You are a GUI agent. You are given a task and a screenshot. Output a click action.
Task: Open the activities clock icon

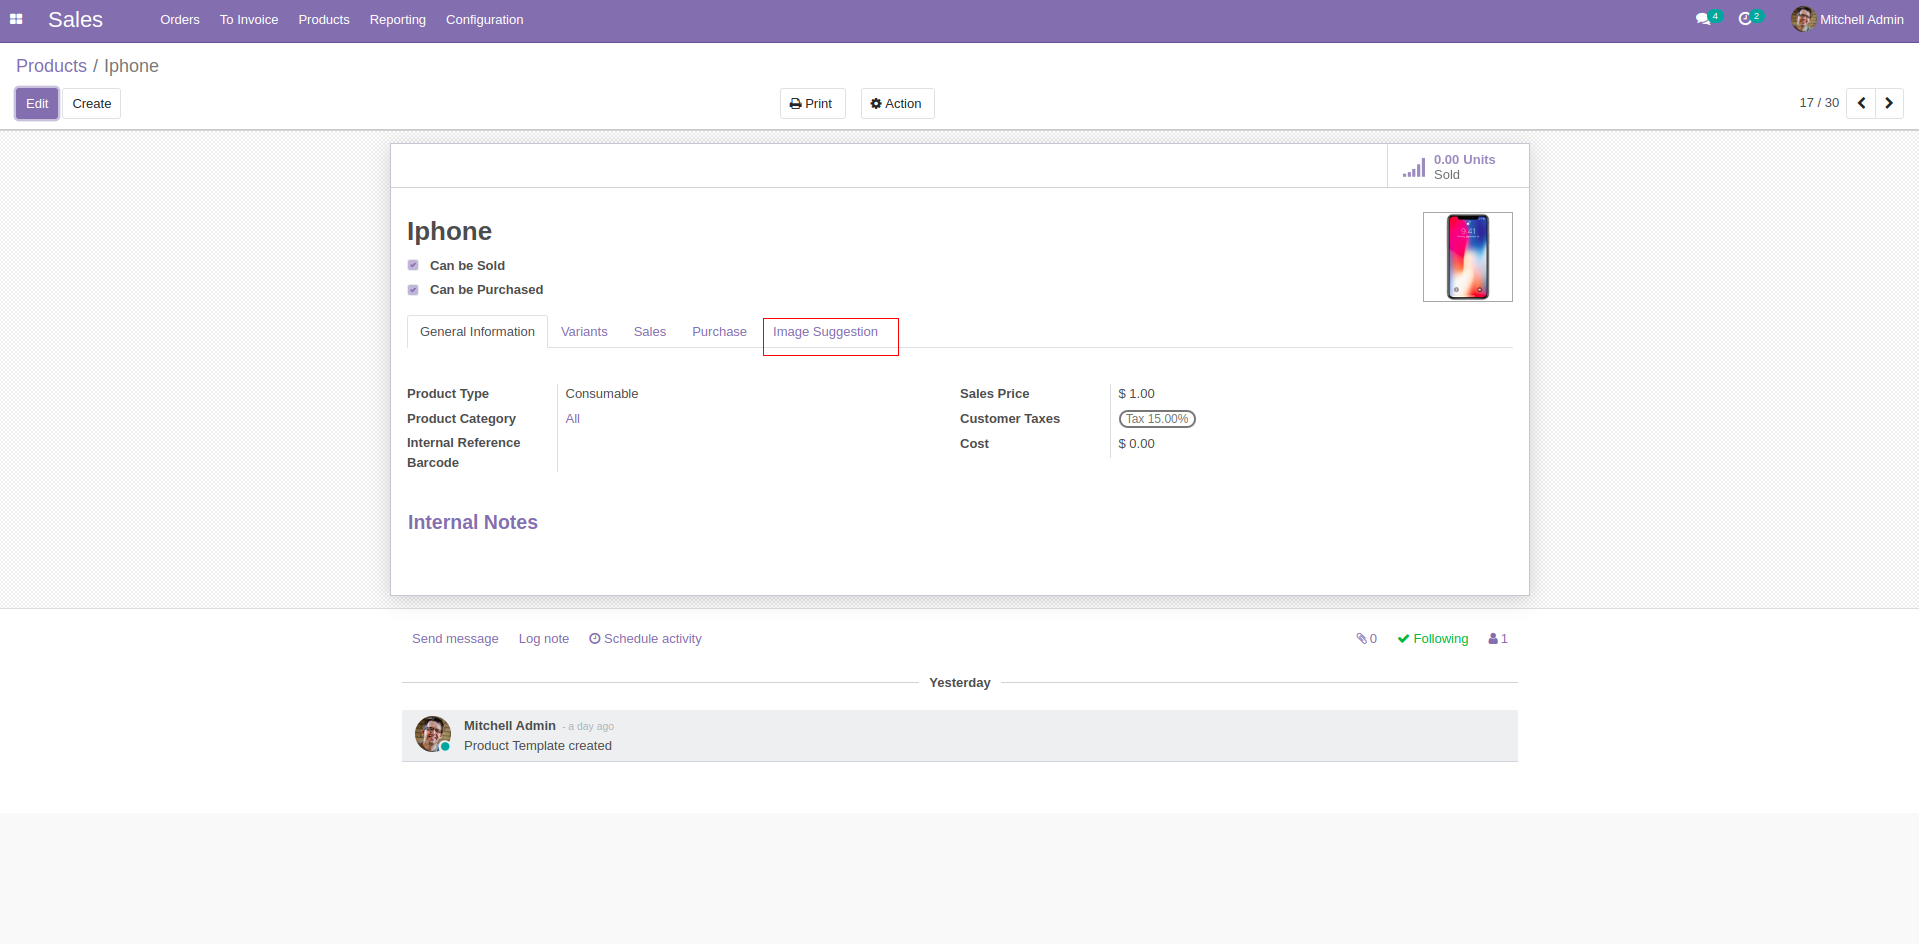click(x=1745, y=19)
